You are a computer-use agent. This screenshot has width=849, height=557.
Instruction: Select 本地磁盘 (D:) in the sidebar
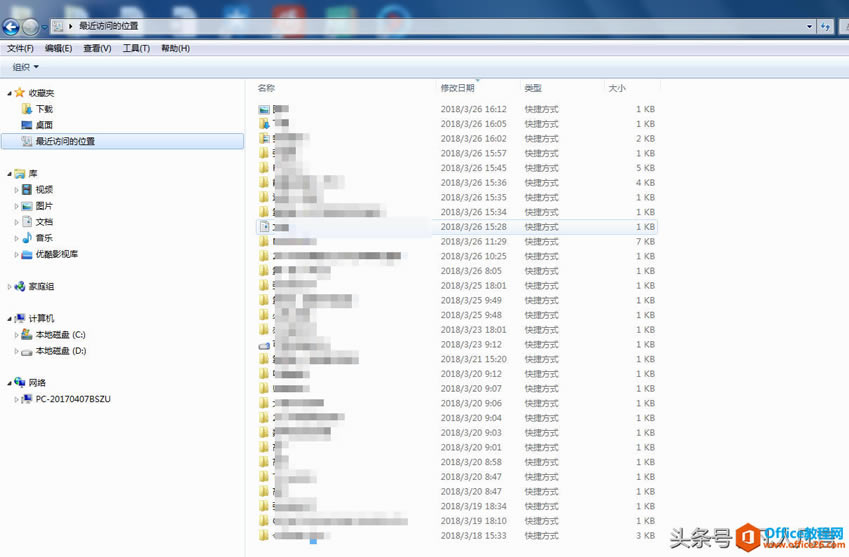tap(61, 351)
